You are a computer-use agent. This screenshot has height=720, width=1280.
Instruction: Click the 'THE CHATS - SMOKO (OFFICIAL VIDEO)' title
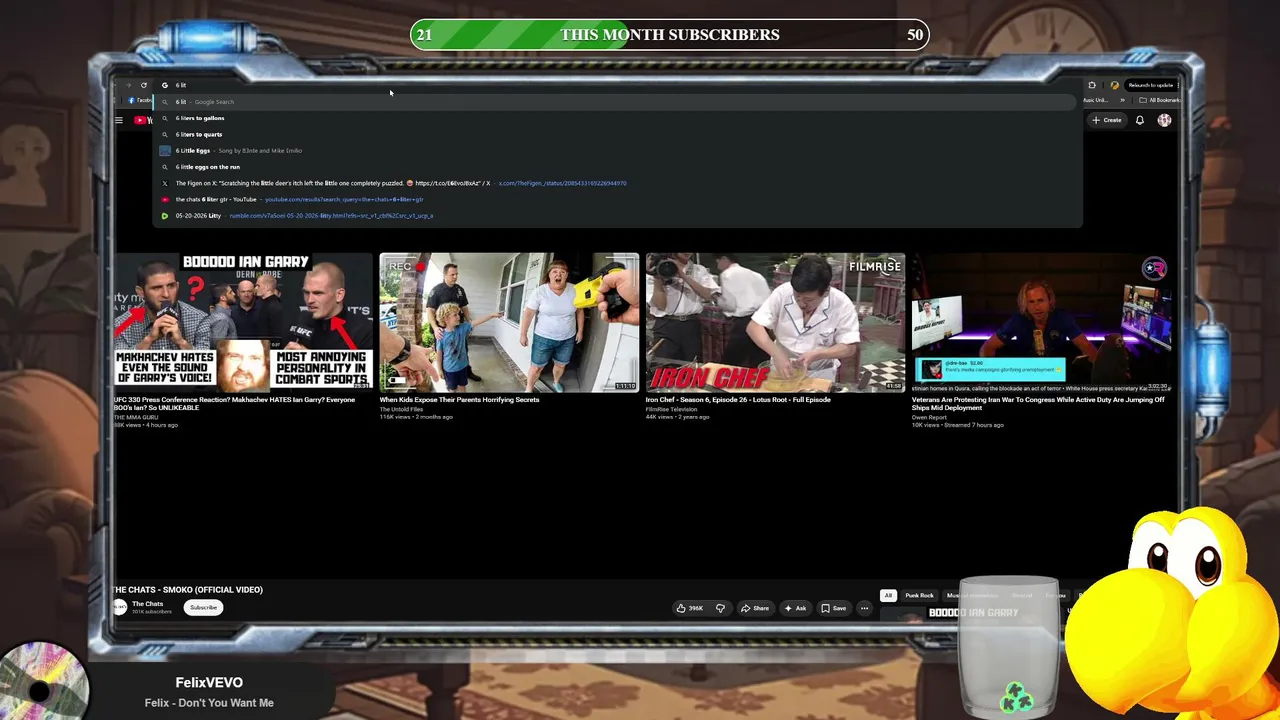click(188, 590)
